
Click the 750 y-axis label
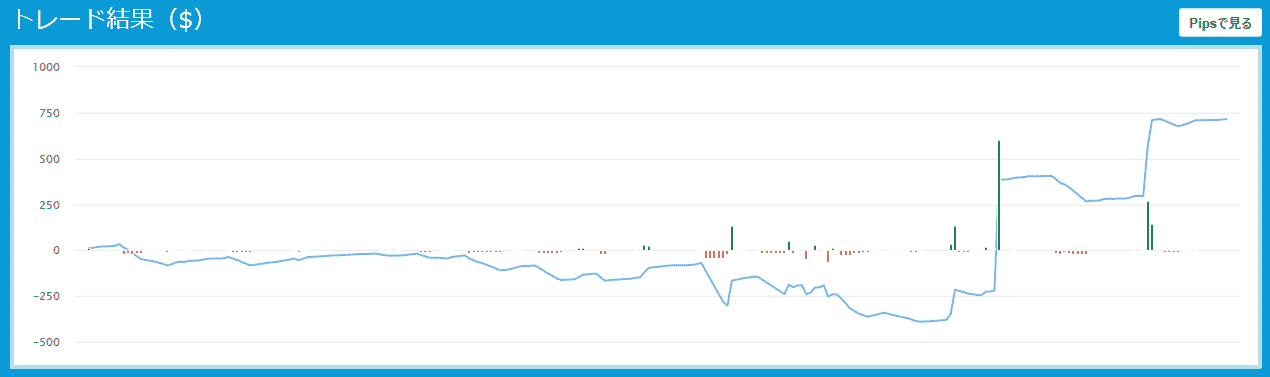49,113
